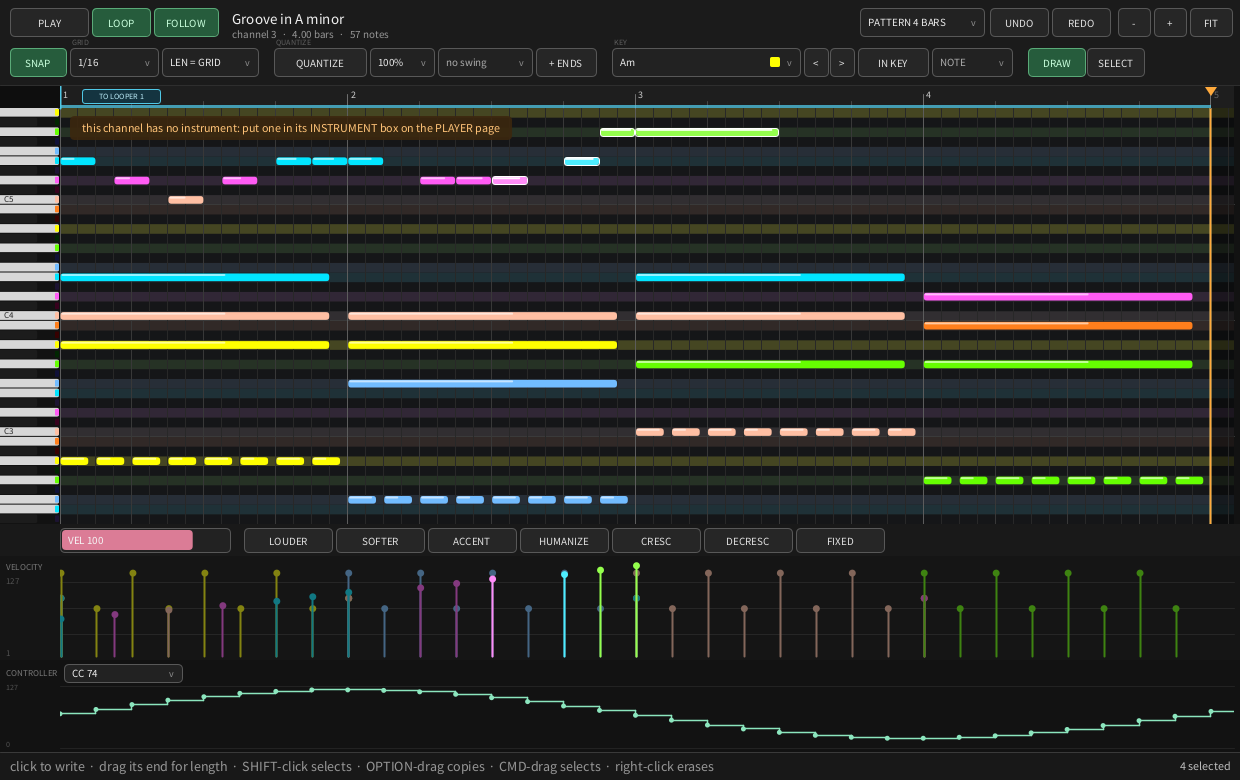
Task: Click the bar 4 ruler marker
Action: (x=928, y=95)
